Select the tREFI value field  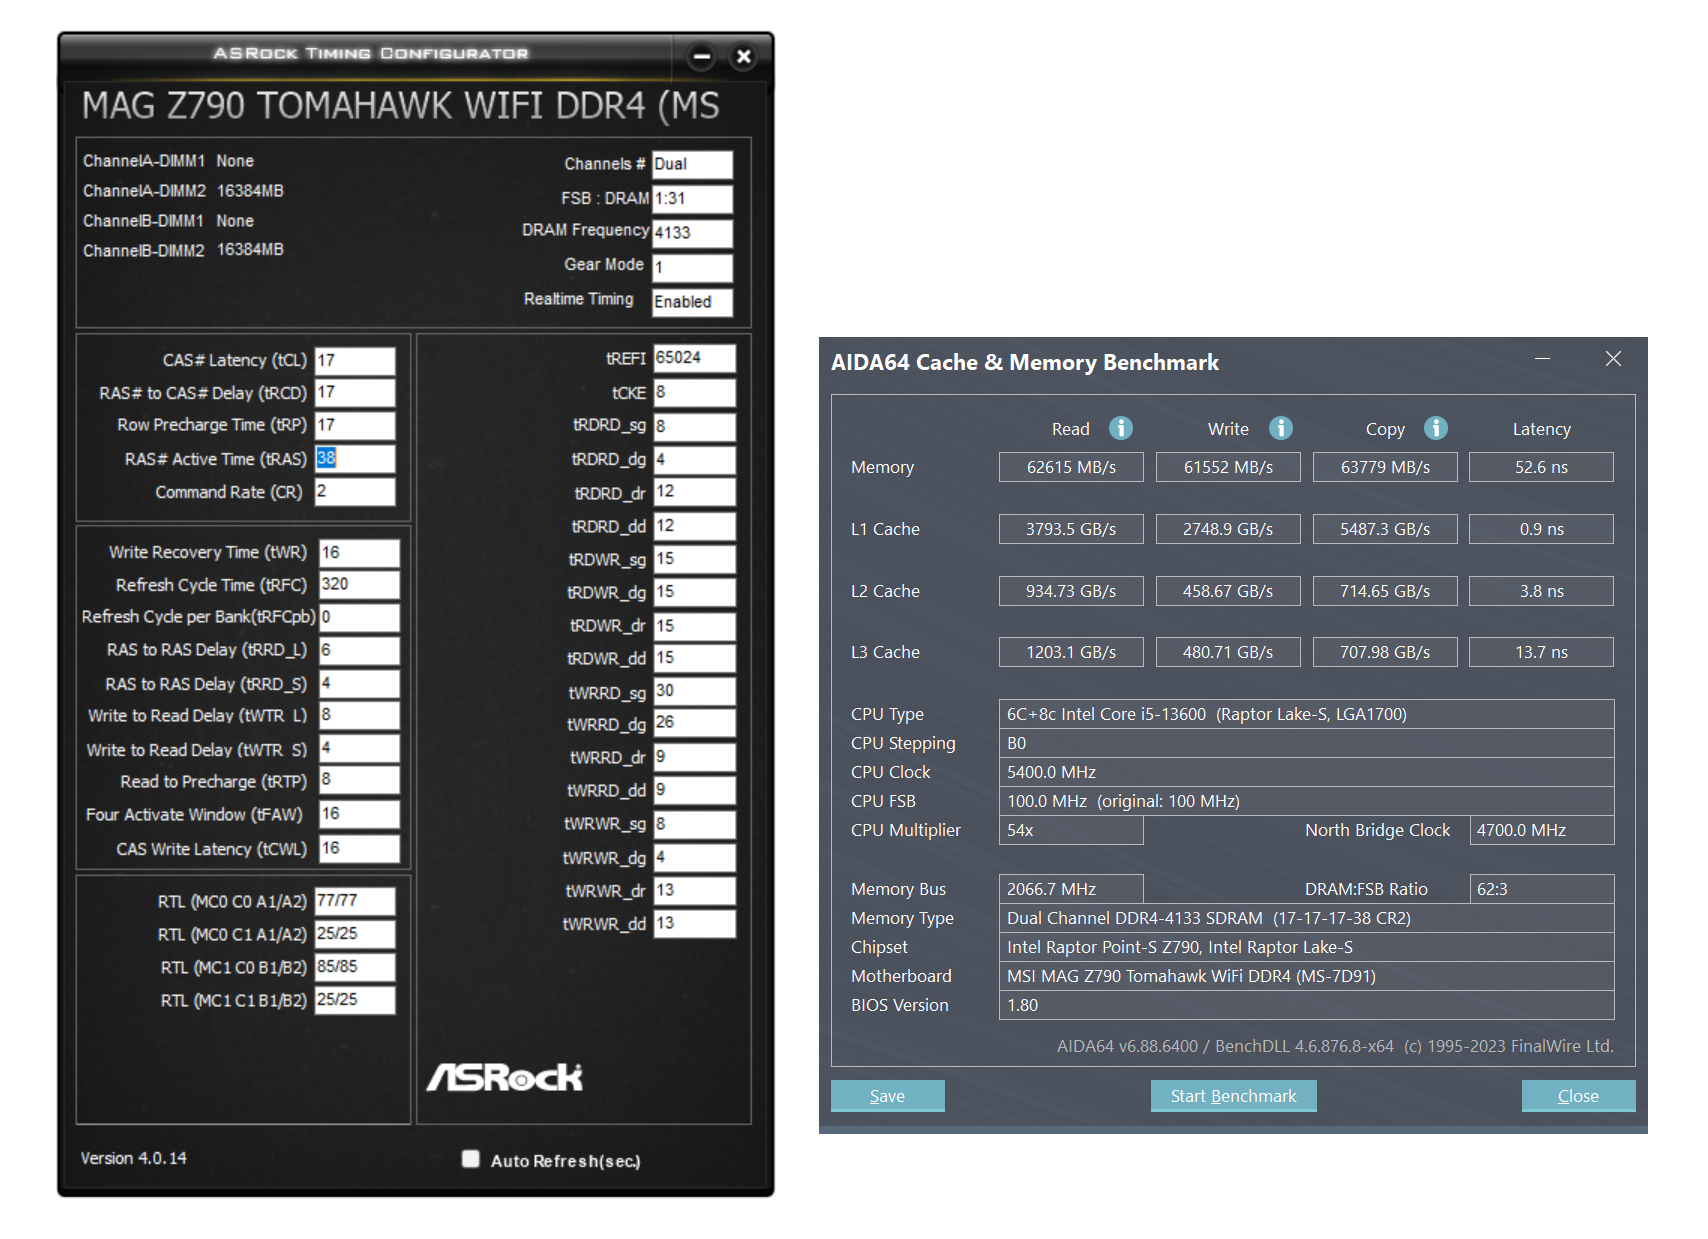click(694, 358)
